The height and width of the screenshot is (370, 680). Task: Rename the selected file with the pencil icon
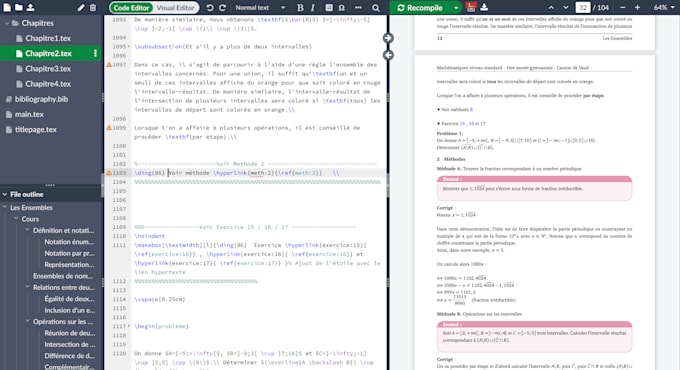(81, 7)
